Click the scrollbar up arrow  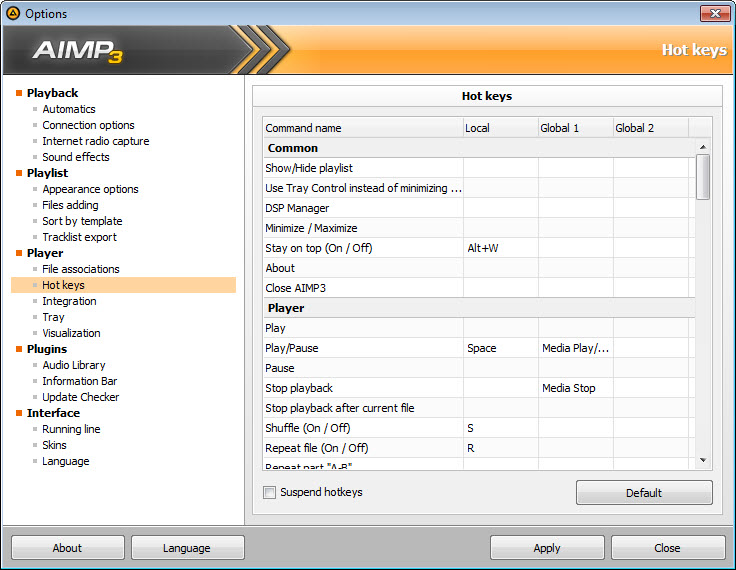pyautogui.click(x=703, y=147)
